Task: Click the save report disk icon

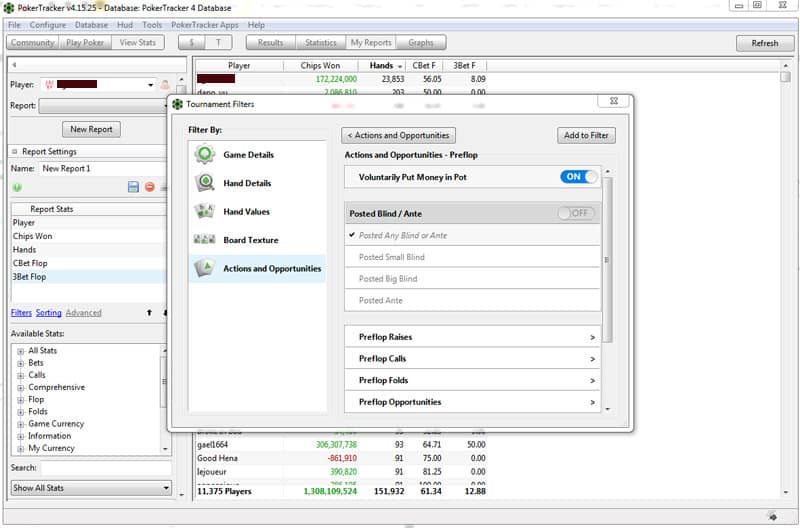Action: 133,187
